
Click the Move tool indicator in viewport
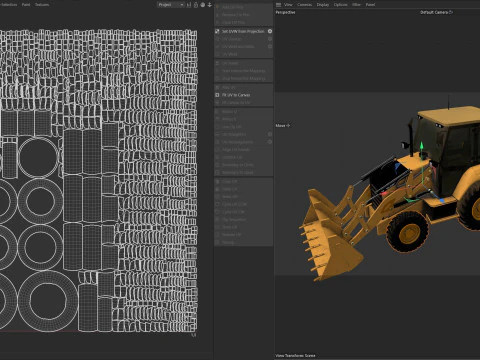pyautogui.click(x=283, y=126)
